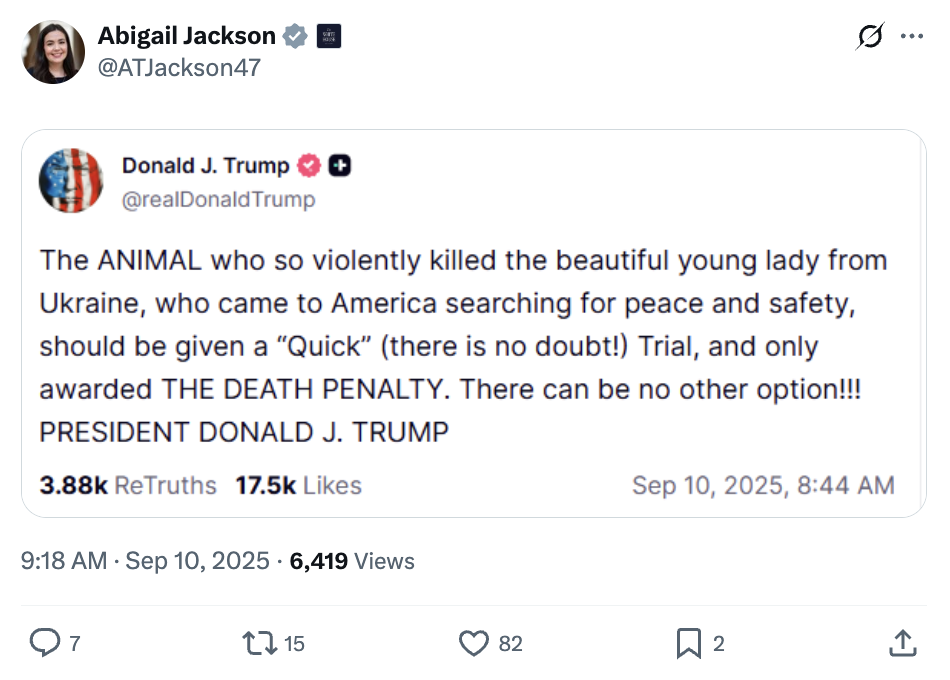Open the Abigail Jackson display name link
Viewport: 950px width, 680px height.
[x=187, y=36]
